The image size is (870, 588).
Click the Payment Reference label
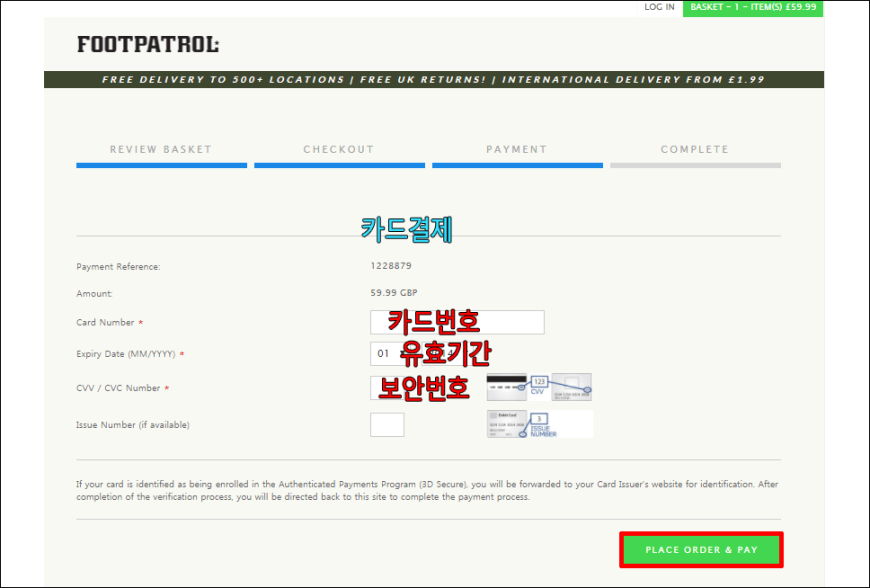click(x=118, y=266)
